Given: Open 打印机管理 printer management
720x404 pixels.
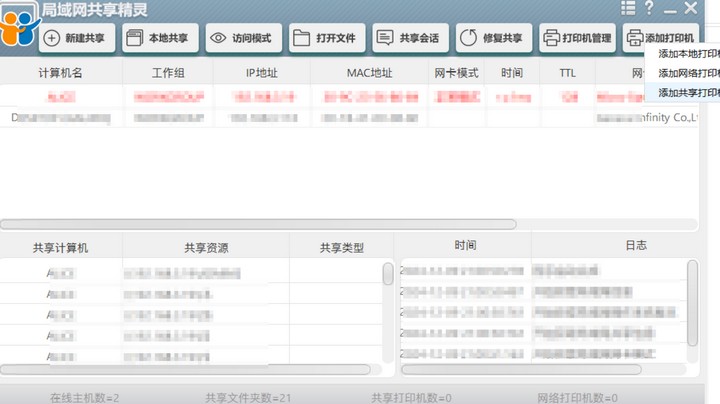Looking at the screenshot, I should point(577,38).
